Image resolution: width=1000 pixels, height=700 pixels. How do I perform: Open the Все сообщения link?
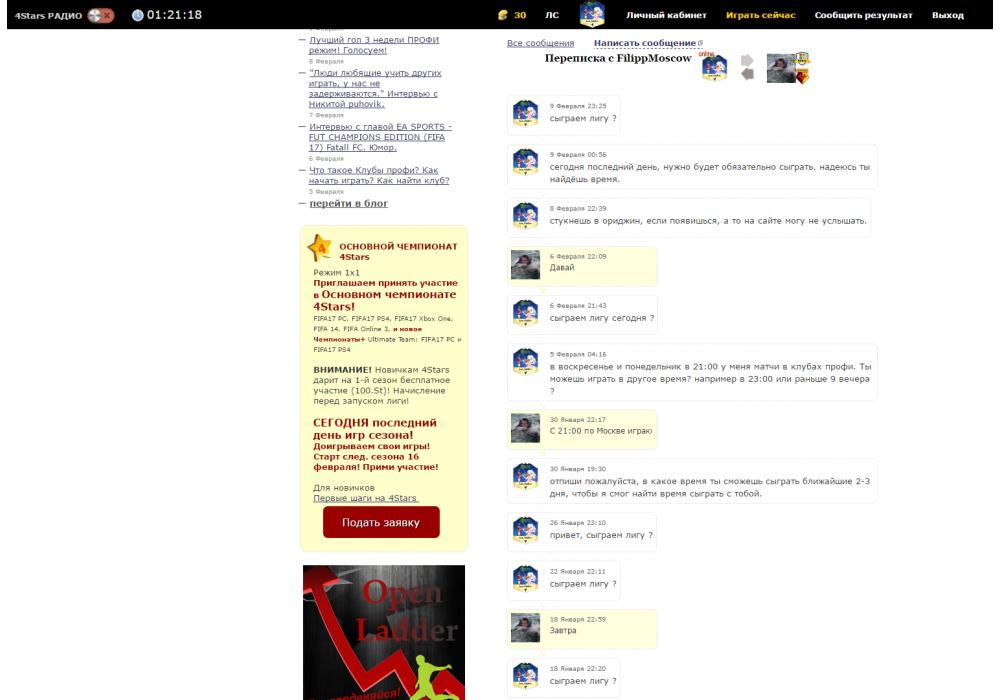[540, 43]
